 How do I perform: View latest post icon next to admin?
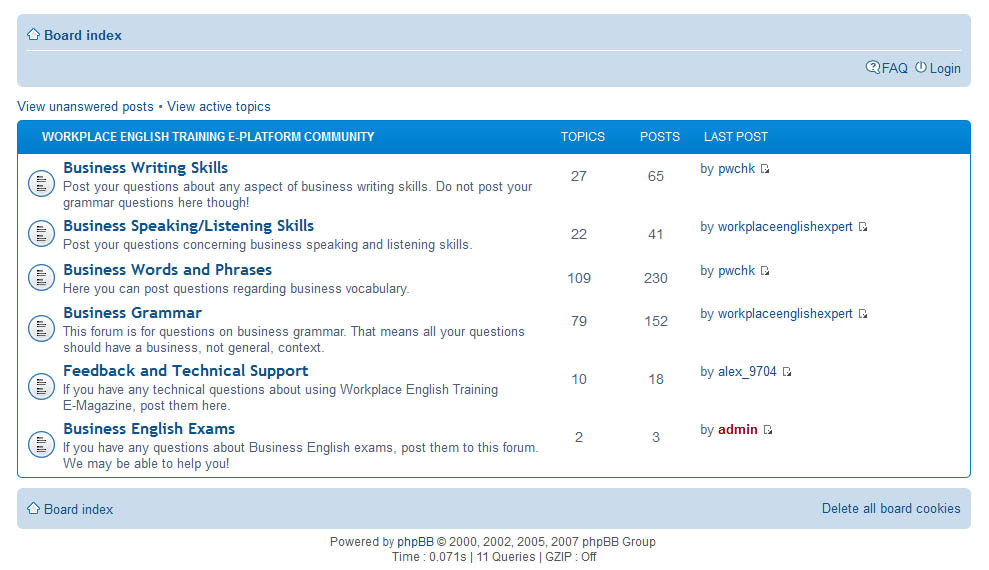(x=768, y=430)
